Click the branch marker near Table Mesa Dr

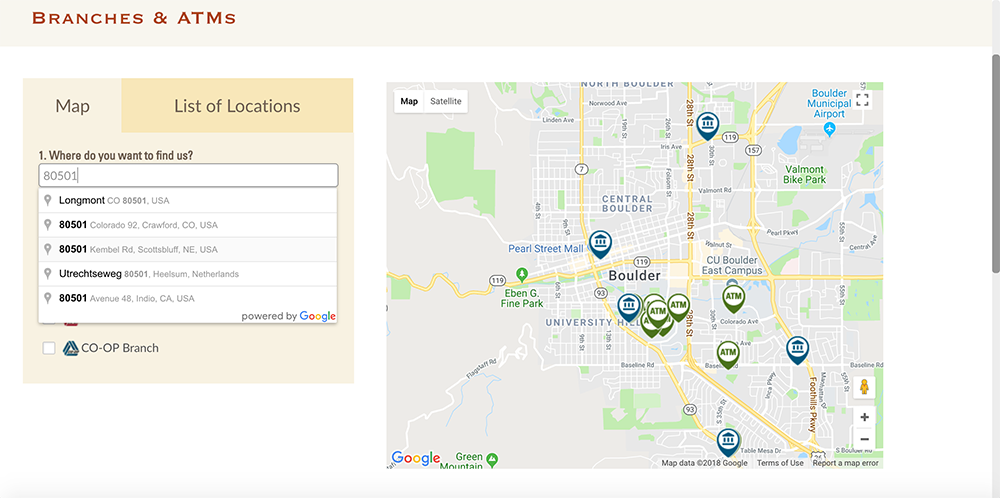(x=728, y=442)
